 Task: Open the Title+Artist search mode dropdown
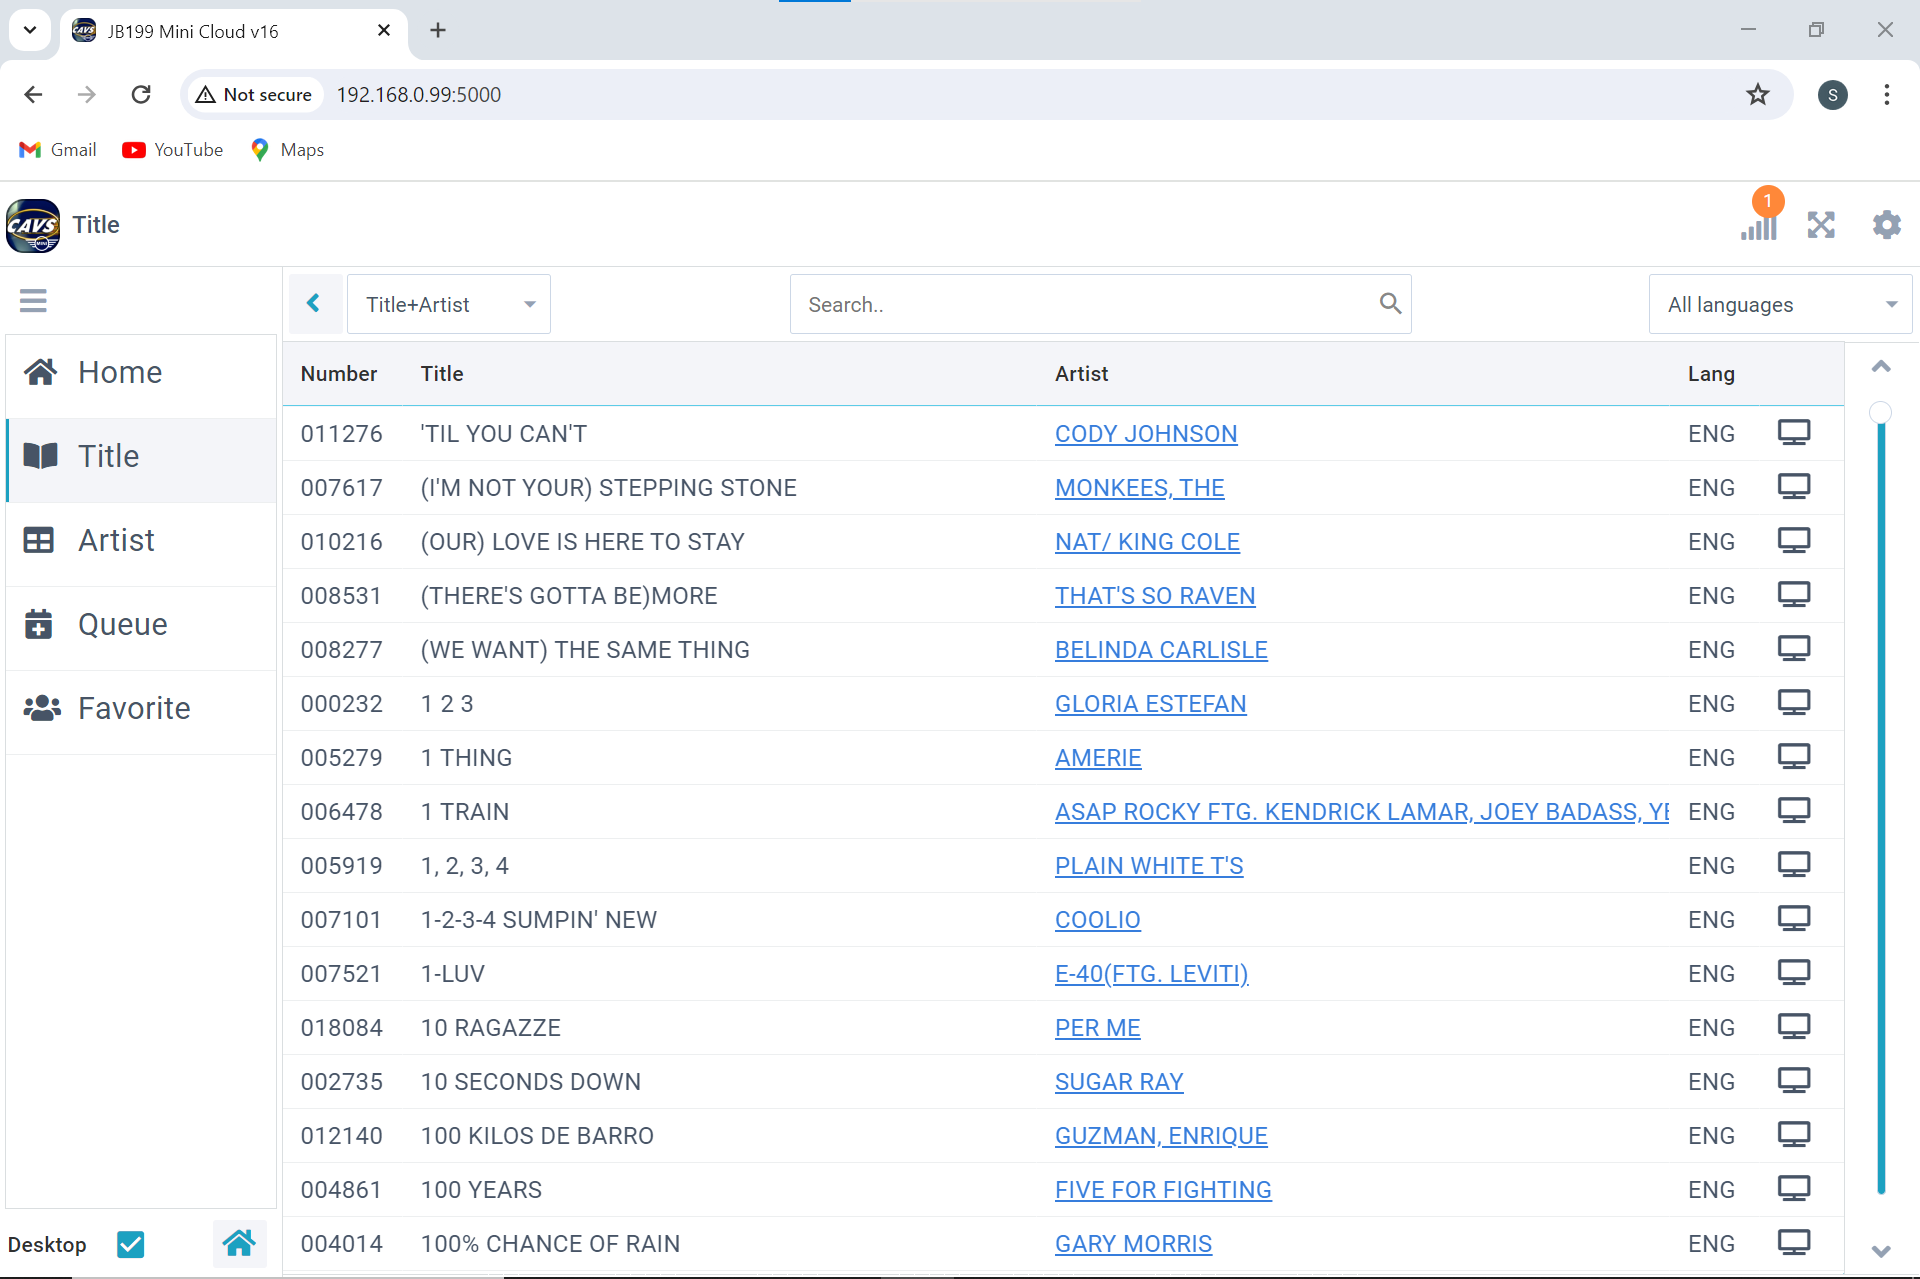449,304
